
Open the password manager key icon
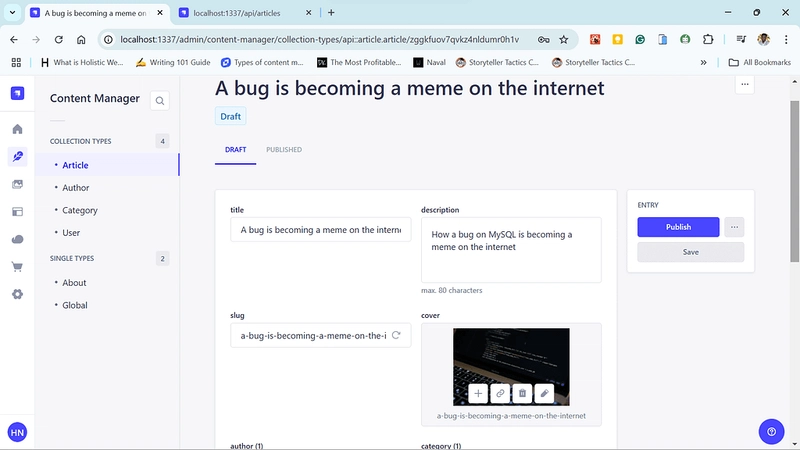click(543, 39)
